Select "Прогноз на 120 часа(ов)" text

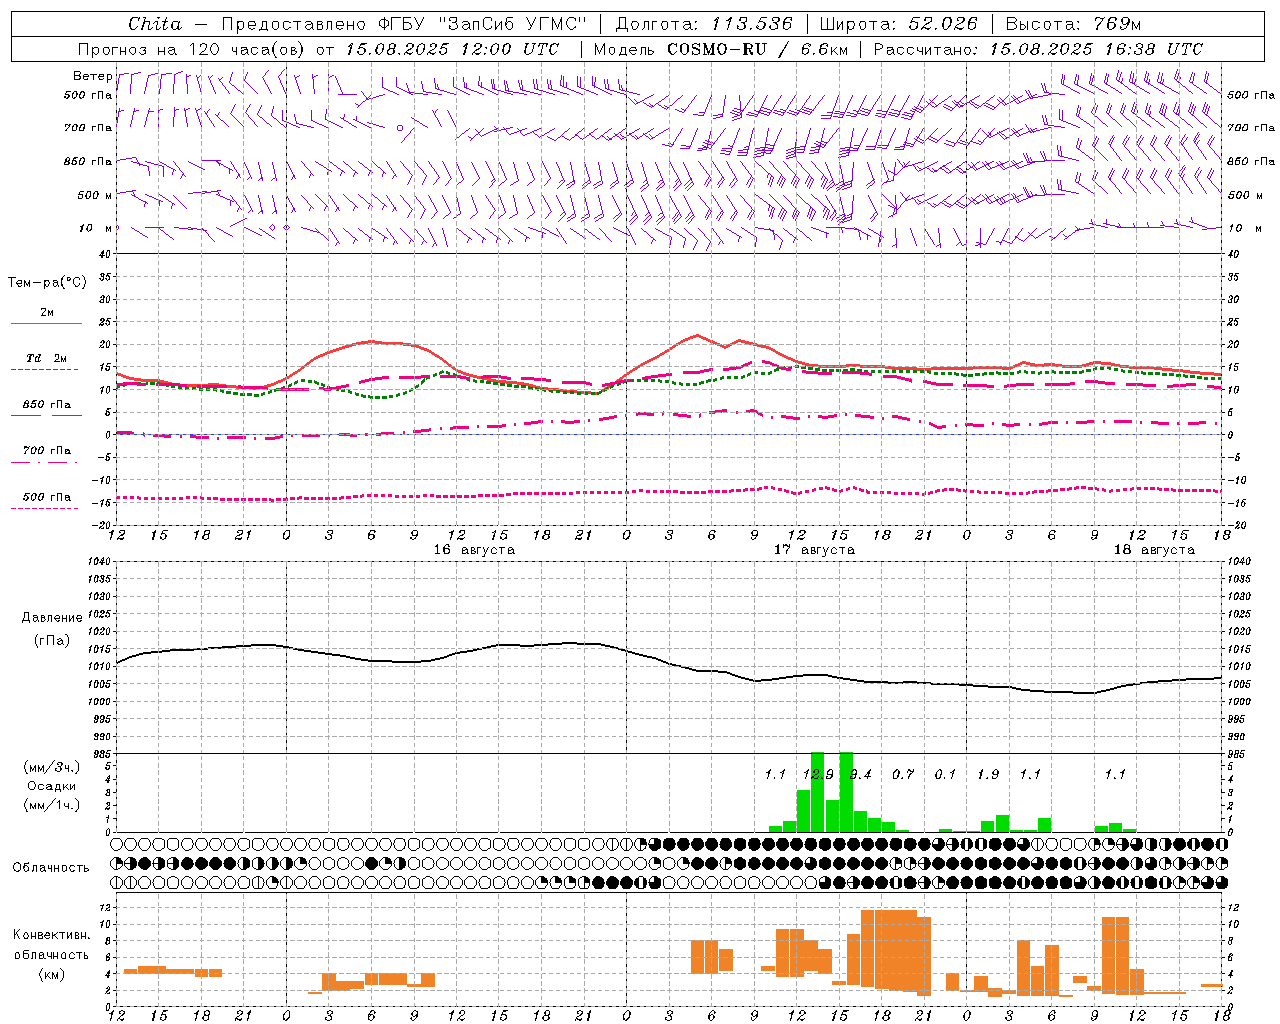coord(191,49)
